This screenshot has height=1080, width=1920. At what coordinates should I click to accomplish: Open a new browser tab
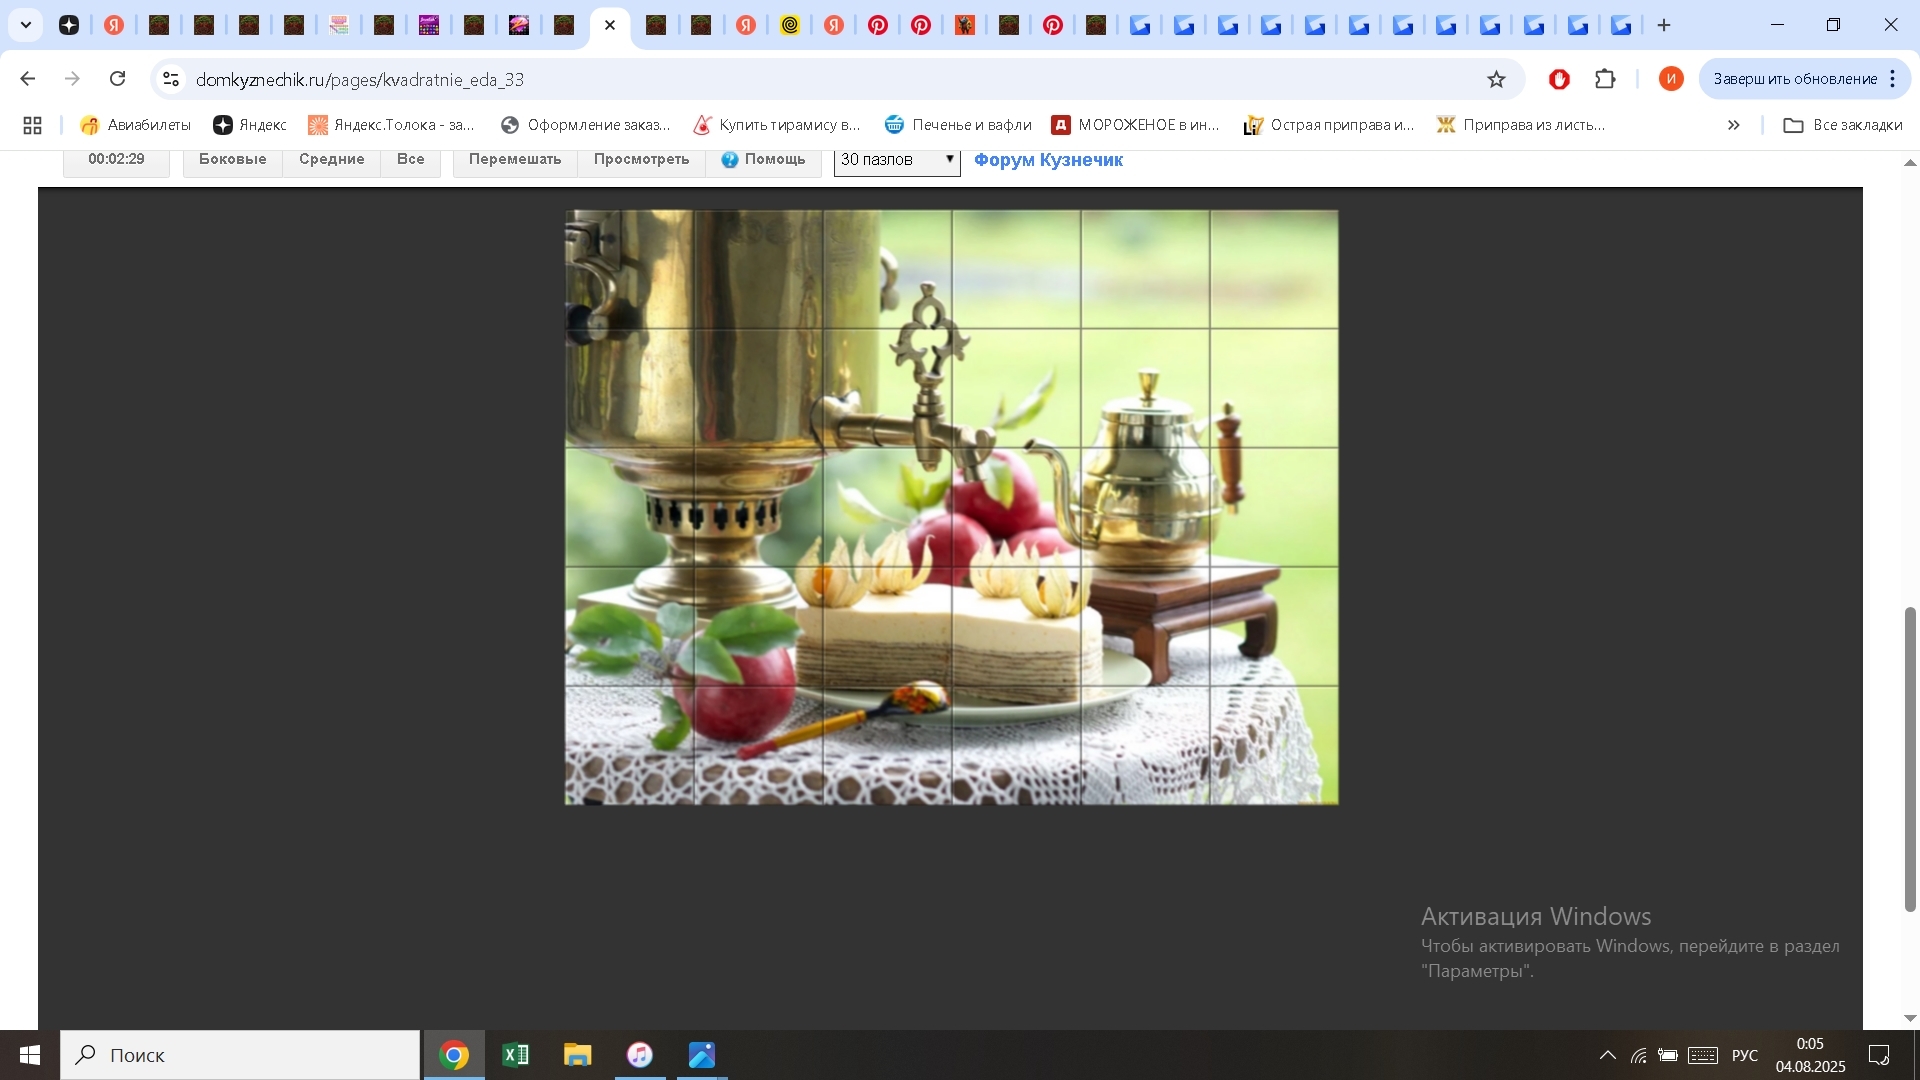pyautogui.click(x=1664, y=25)
